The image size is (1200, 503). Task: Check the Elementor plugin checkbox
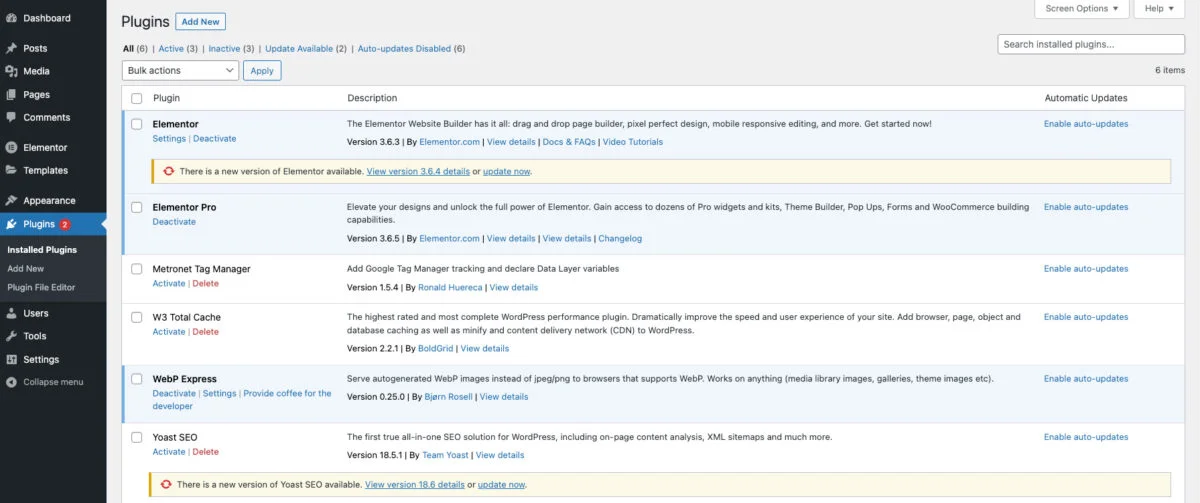[x=137, y=124]
